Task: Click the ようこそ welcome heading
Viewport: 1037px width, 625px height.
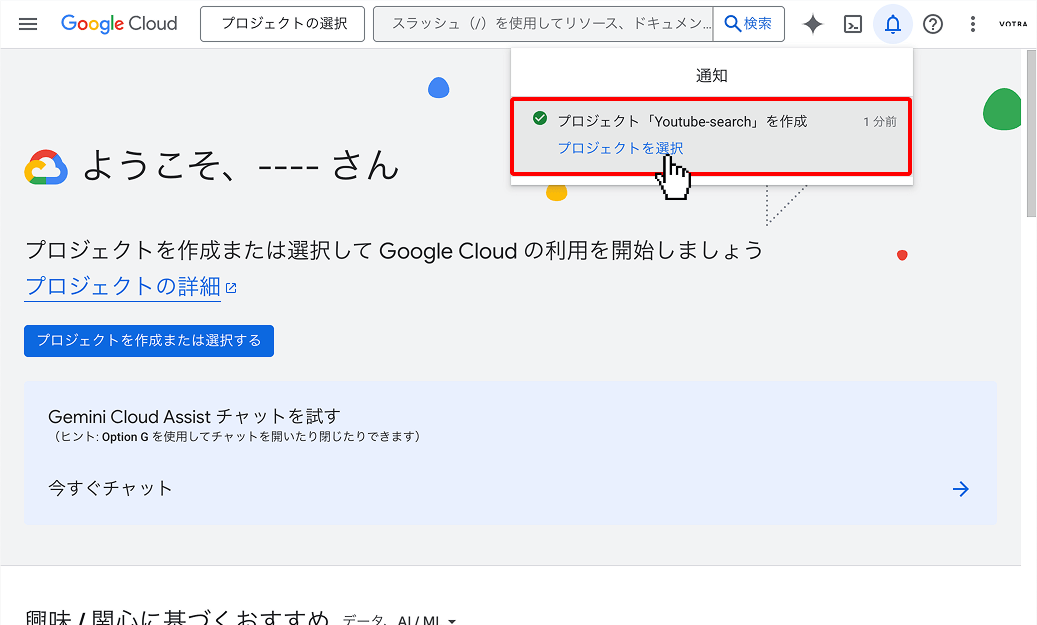Action: click(241, 165)
